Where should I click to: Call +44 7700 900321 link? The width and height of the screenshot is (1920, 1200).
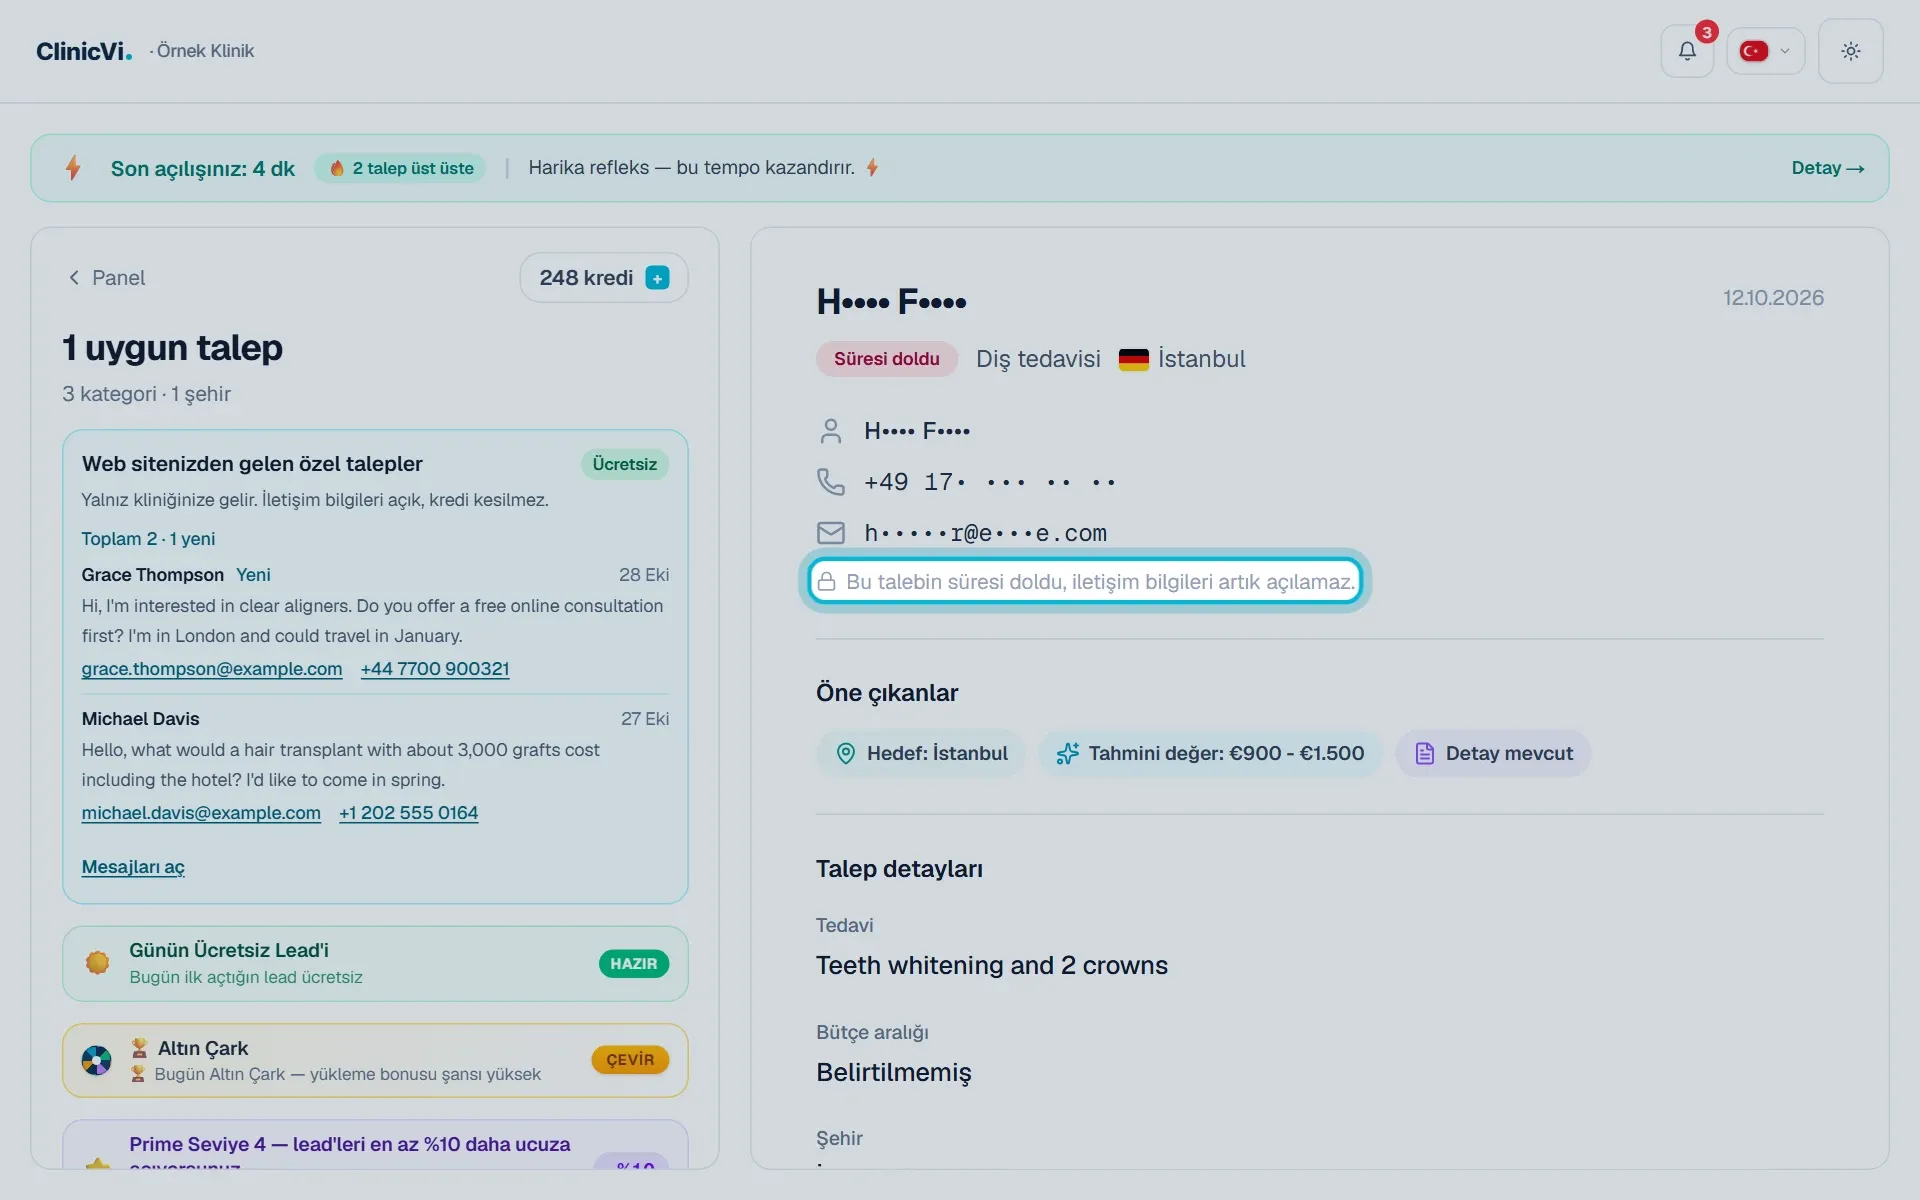(435, 669)
